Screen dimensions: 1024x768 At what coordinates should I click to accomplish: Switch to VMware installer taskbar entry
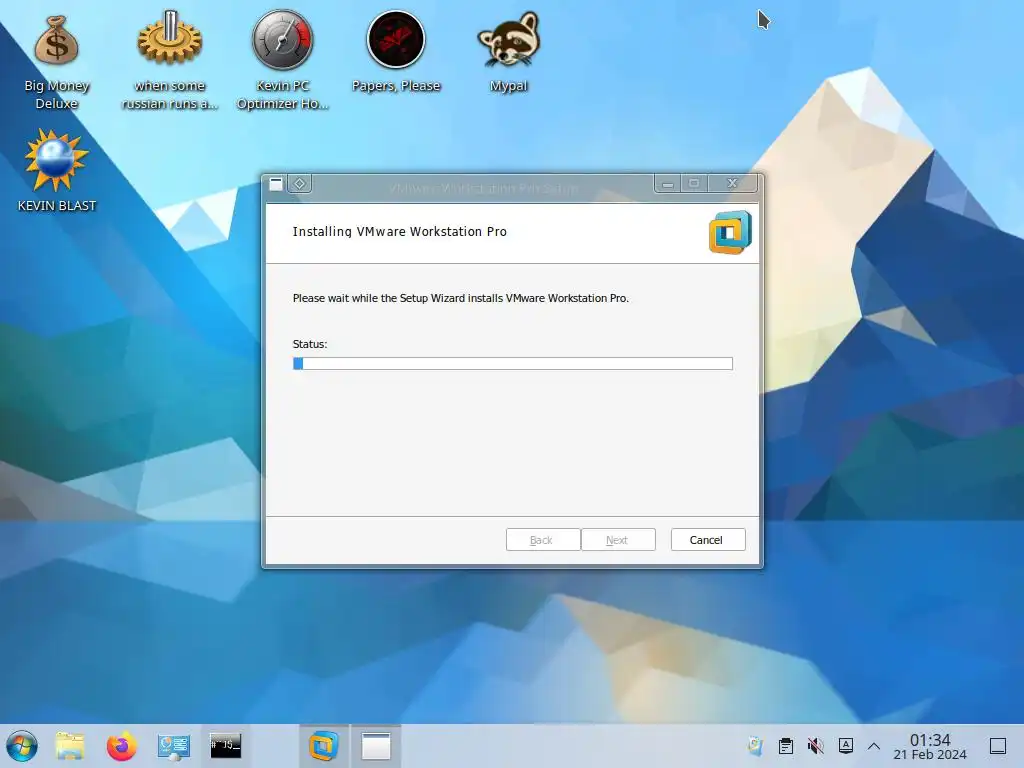point(324,746)
